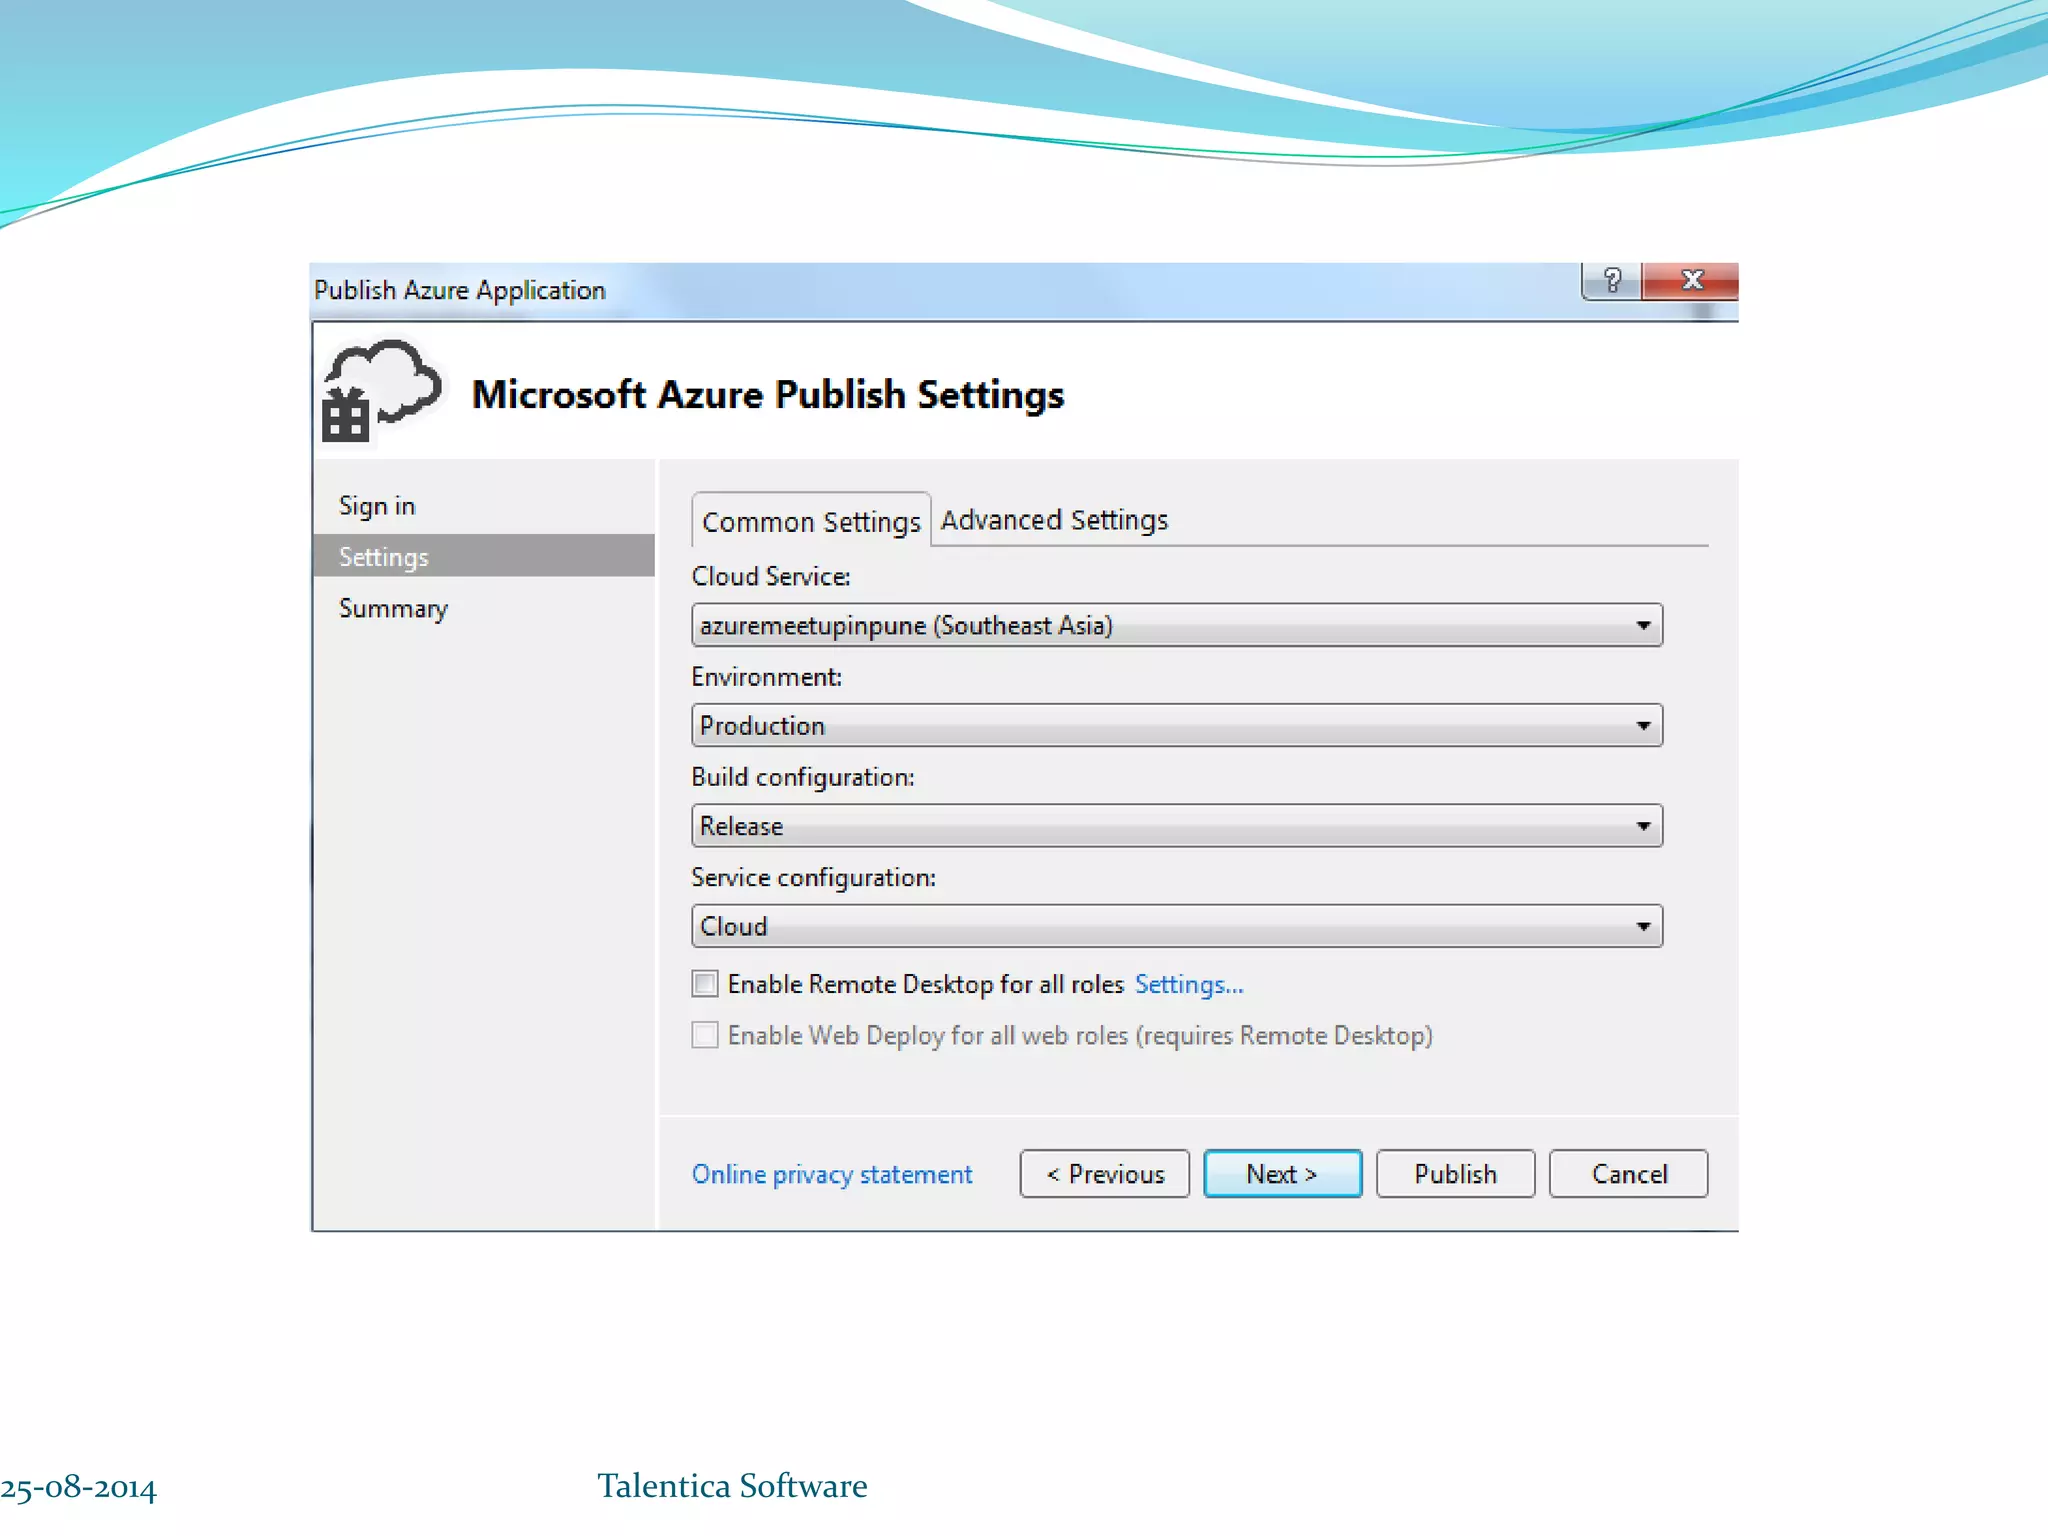Click the Azure cloud publish icon
Viewport: 2048px width, 1536px height.
[380, 392]
